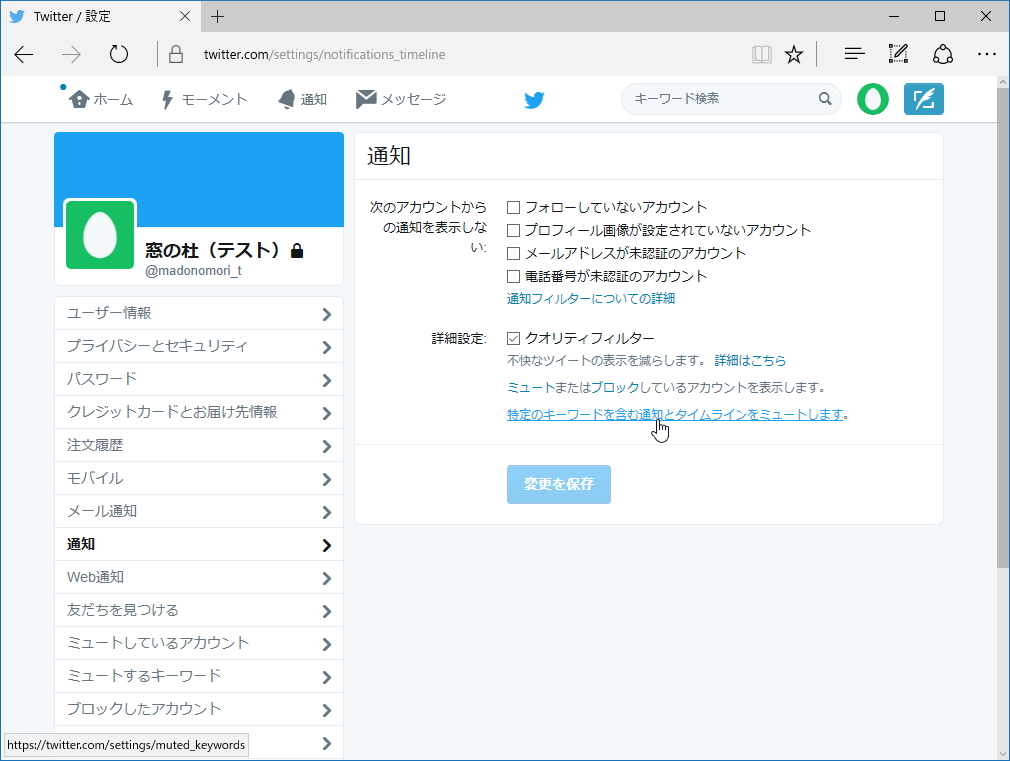This screenshot has height=761, width=1010.
Task: Enable the フォローしていないアカウント checkbox
Action: pyautogui.click(x=513, y=207)
